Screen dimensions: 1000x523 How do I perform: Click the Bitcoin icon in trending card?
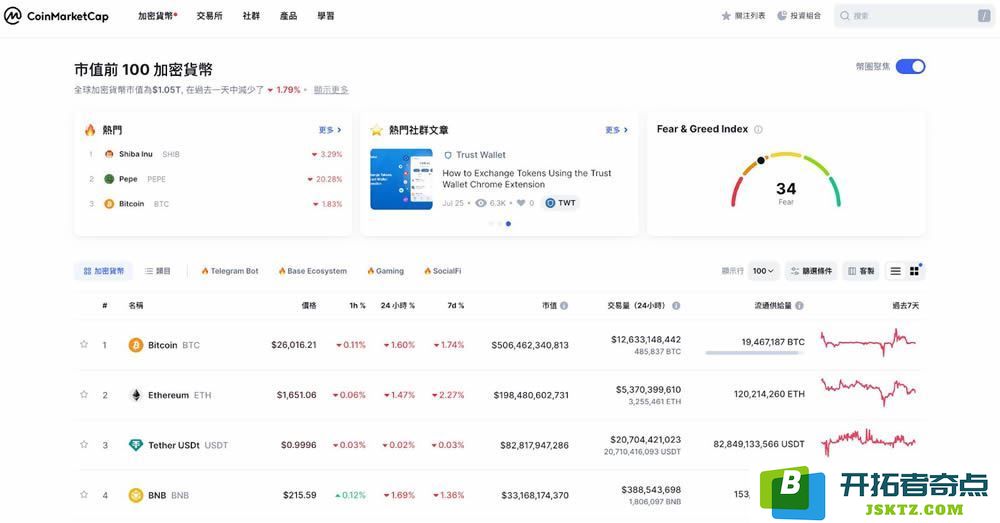click(x=109, y=204)
